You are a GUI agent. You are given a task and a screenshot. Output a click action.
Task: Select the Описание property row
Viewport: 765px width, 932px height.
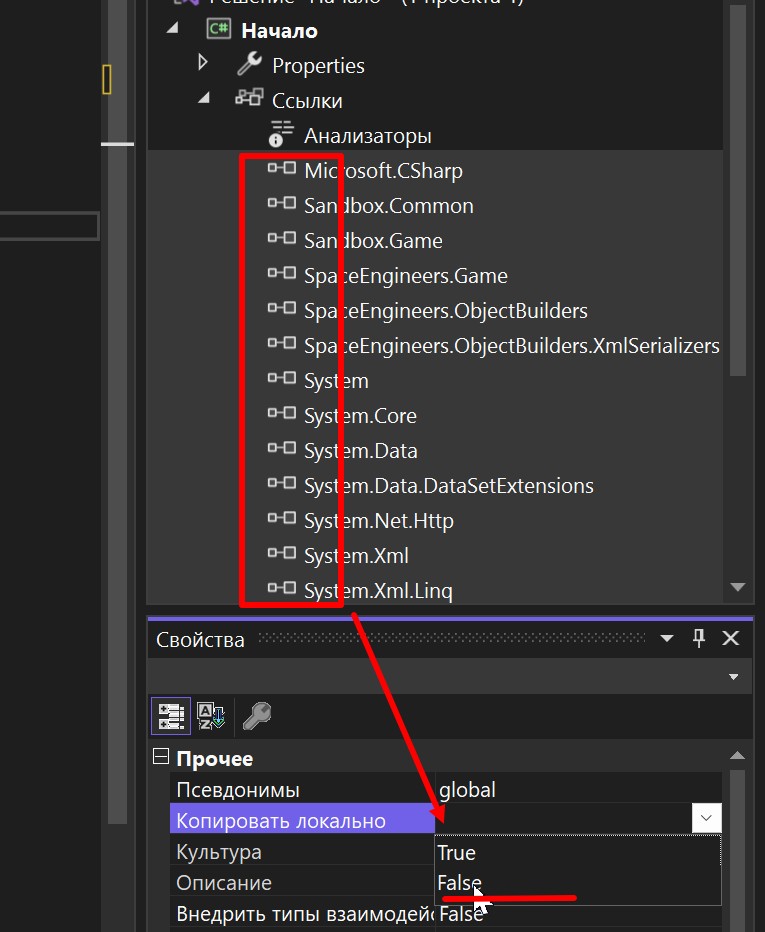coord(303,883)
